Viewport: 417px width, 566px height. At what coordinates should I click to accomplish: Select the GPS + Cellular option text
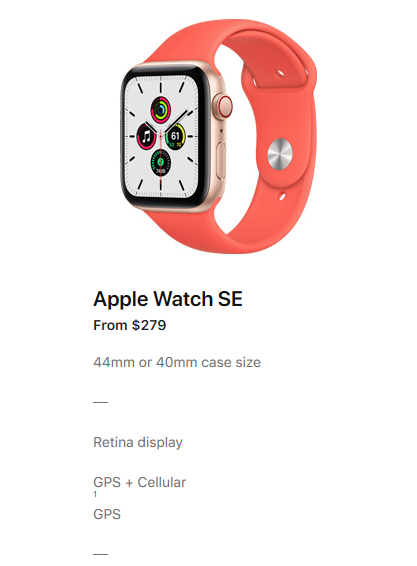(x=140, y=482)
